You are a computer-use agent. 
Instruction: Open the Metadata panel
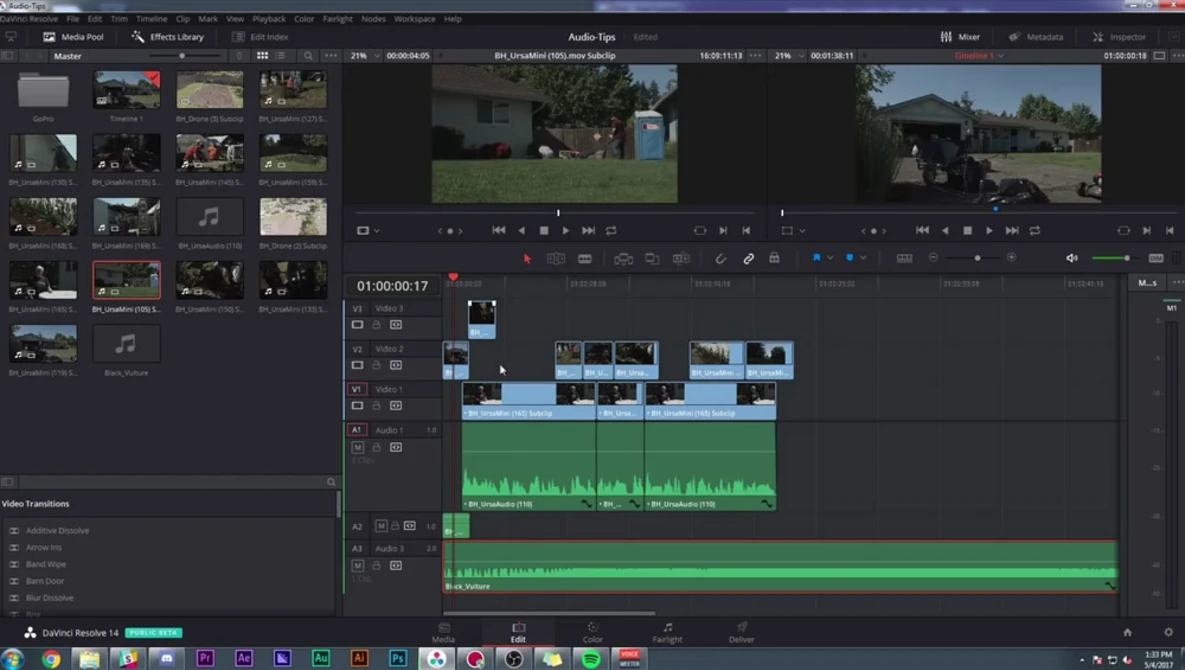[1036, 36]
